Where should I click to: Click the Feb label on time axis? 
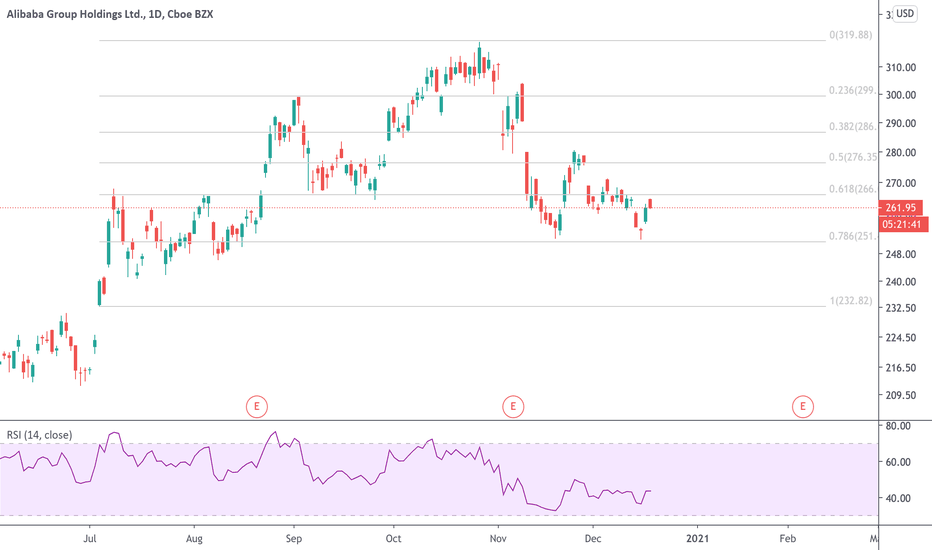(x=788, y=539)
